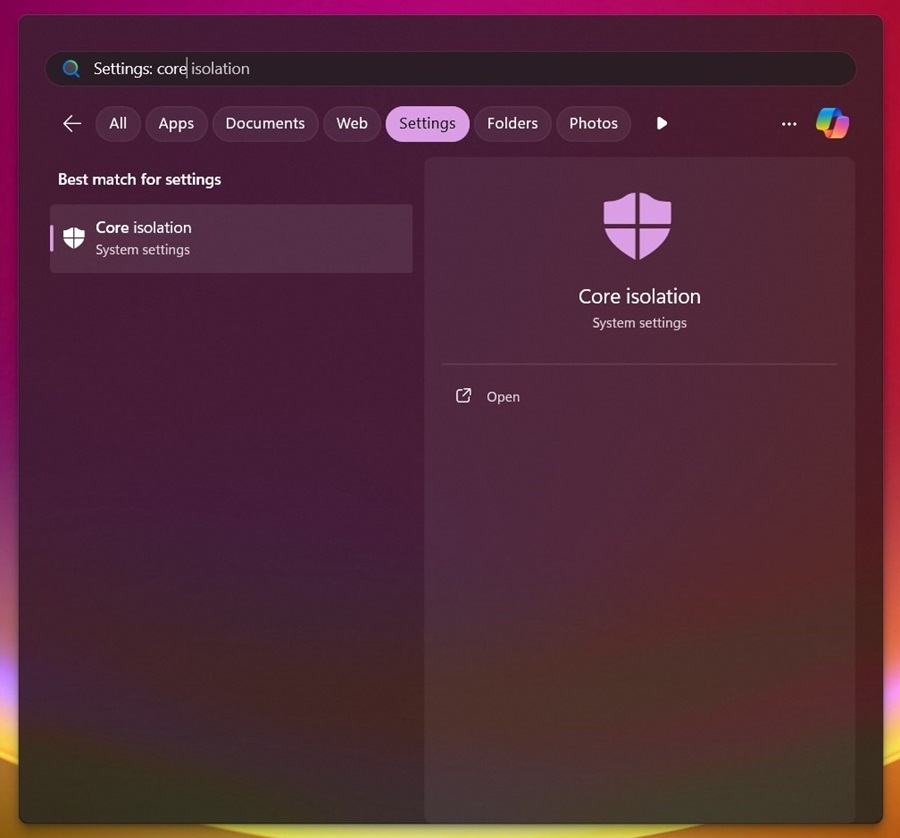Screen dimensions: 900x838
Task: Select the All search filter
Action: pos(117,123)
